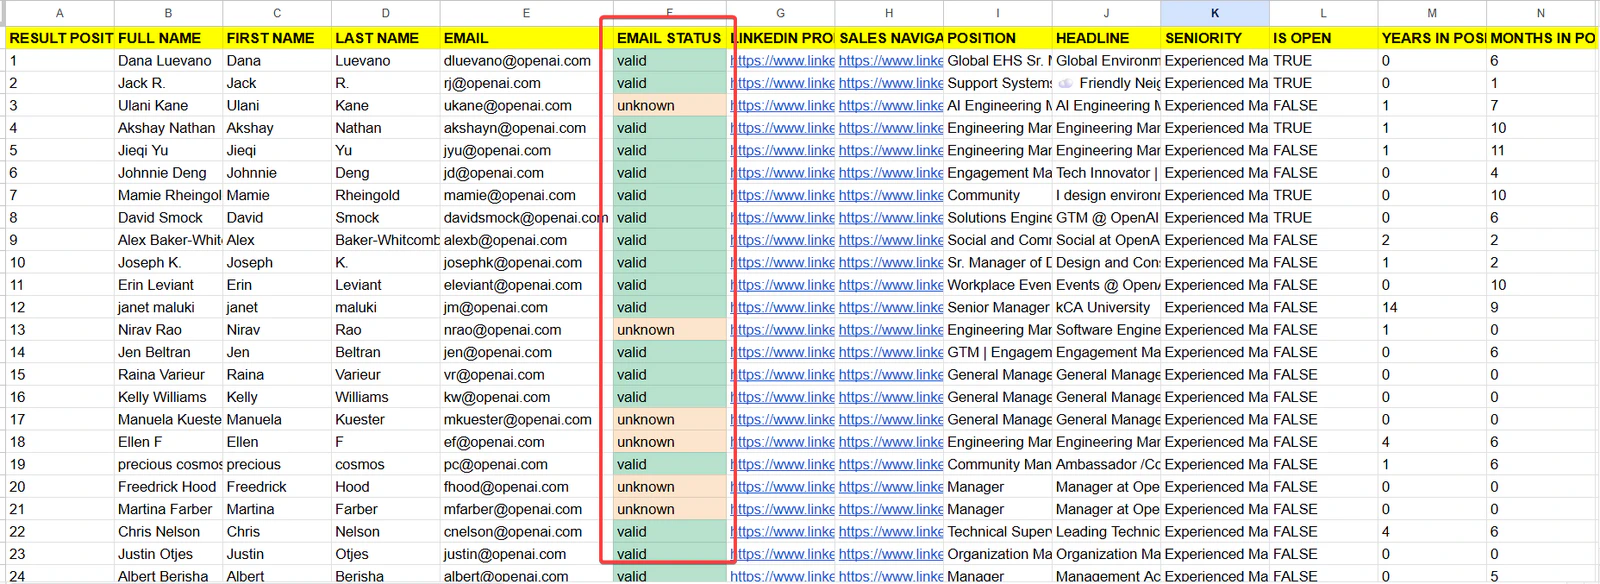This screenshot has height=584, width=1600.
Task: Select cell fhood@openai.com
Action: (526, 487)
